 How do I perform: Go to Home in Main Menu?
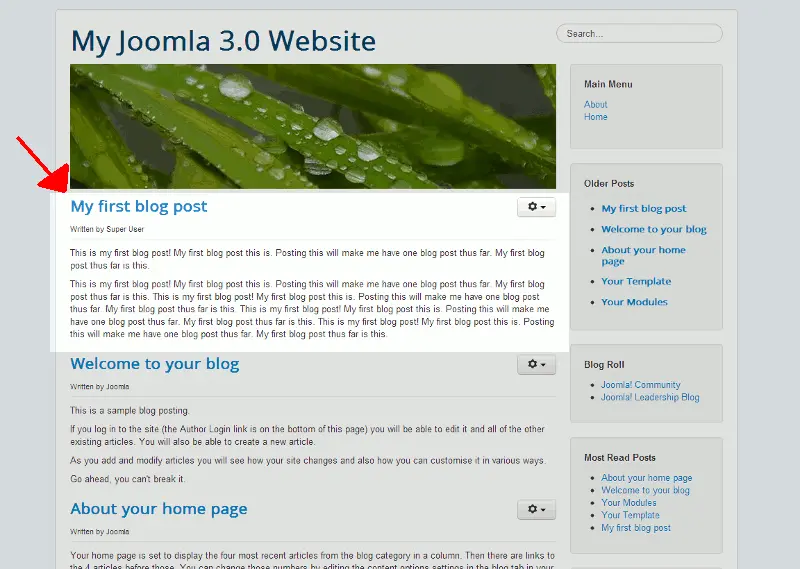[595, 117]
